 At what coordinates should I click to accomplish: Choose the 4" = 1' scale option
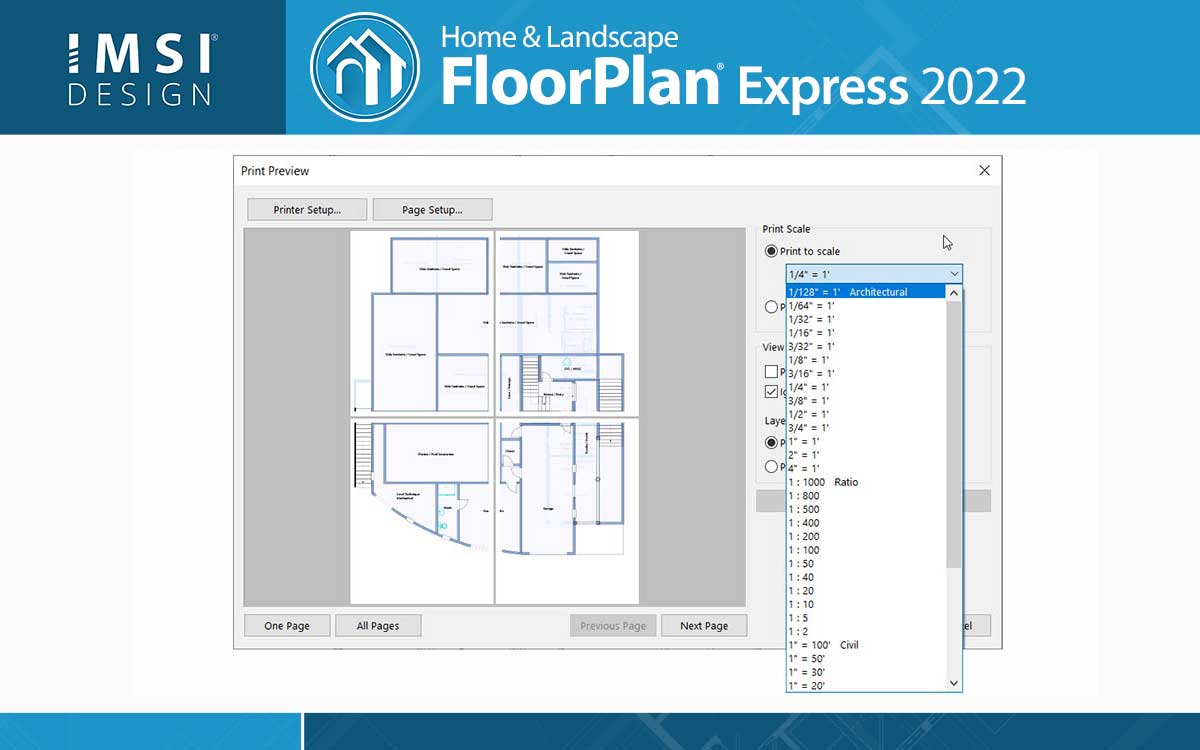pyautogui.click(x=866, y=468)
